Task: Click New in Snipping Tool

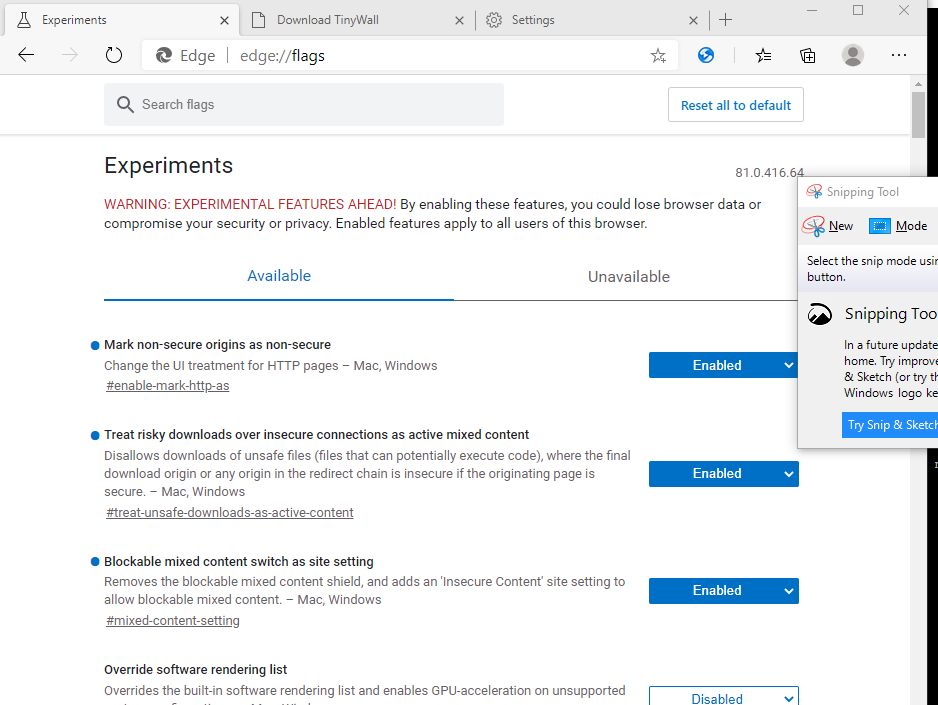Action: point(829,226)
